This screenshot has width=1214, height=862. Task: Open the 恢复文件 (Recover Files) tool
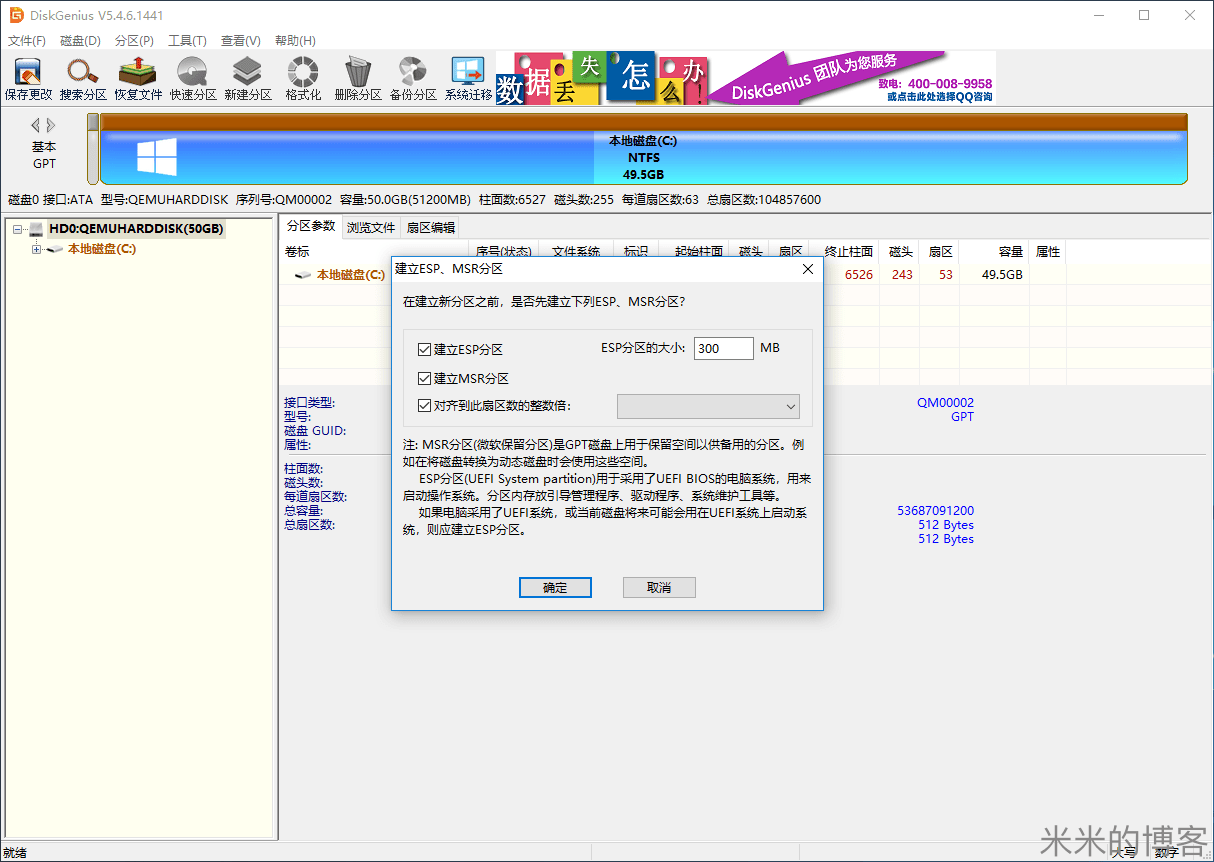click(x=137, y=77)
